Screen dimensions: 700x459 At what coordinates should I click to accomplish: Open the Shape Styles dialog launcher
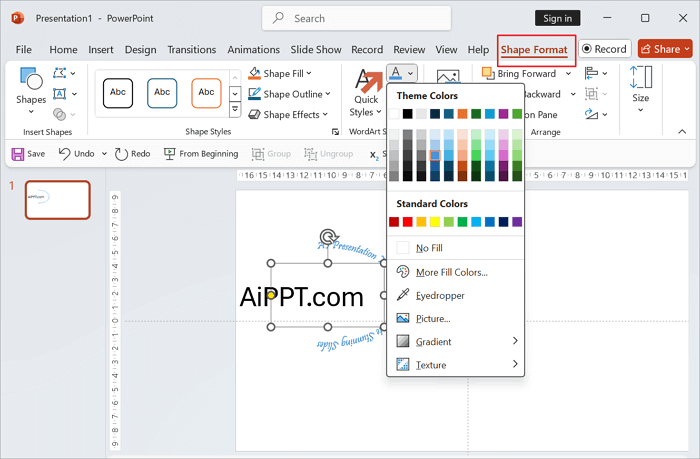tap(335, 132)
